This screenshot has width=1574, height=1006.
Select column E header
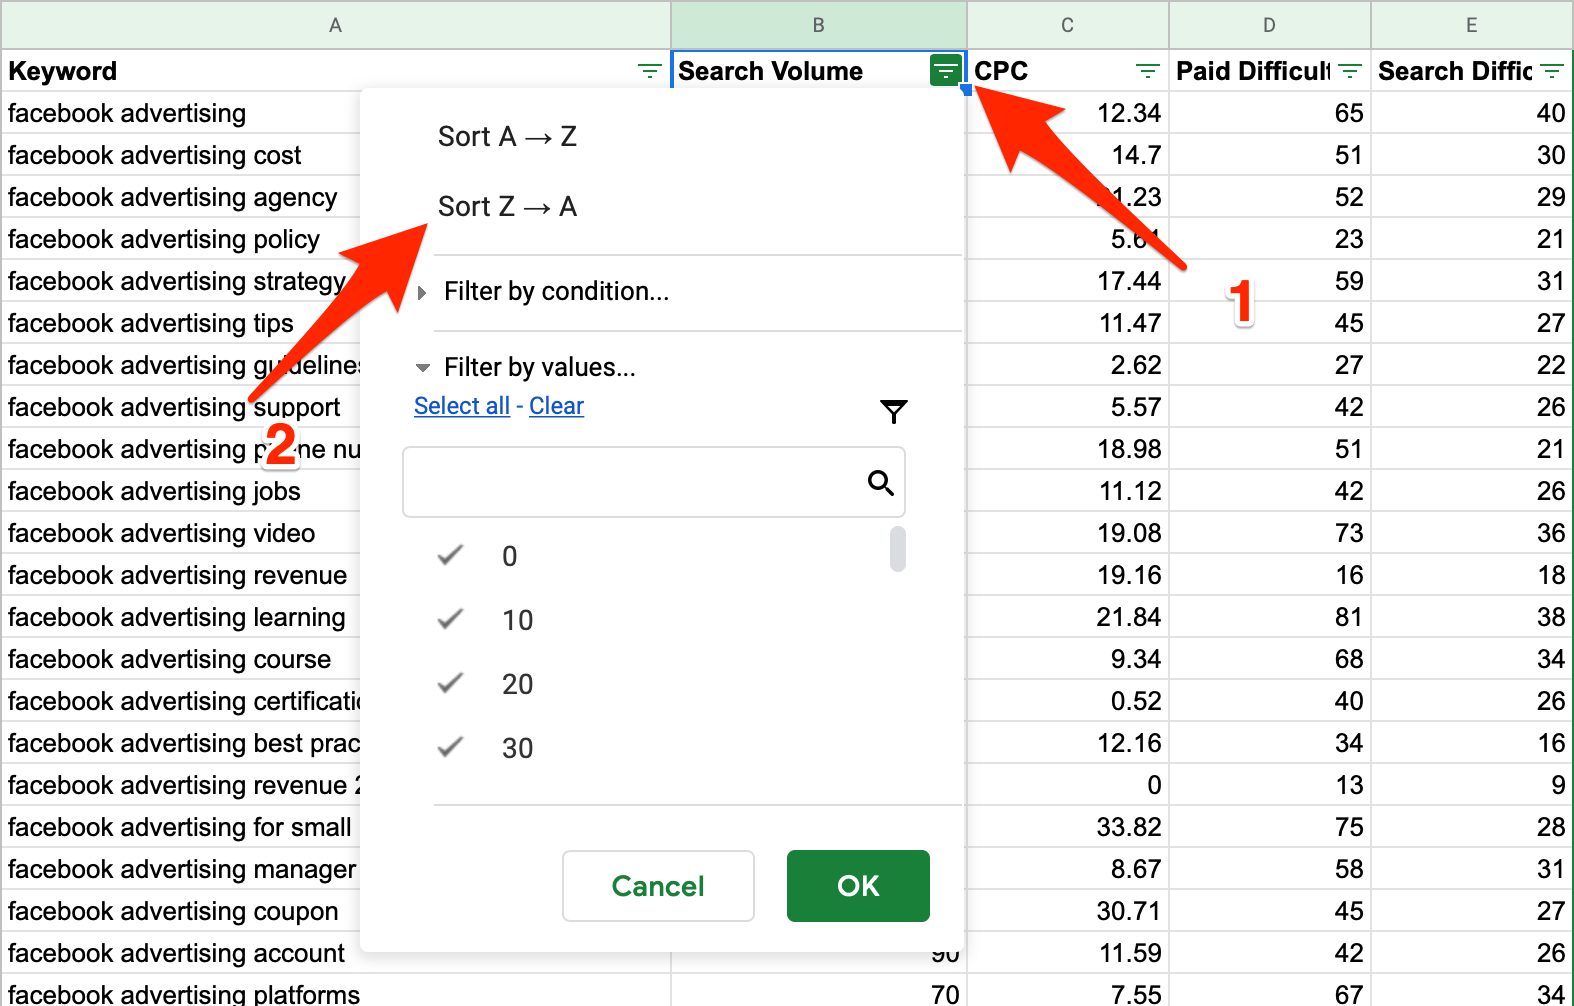(1472, 25)
